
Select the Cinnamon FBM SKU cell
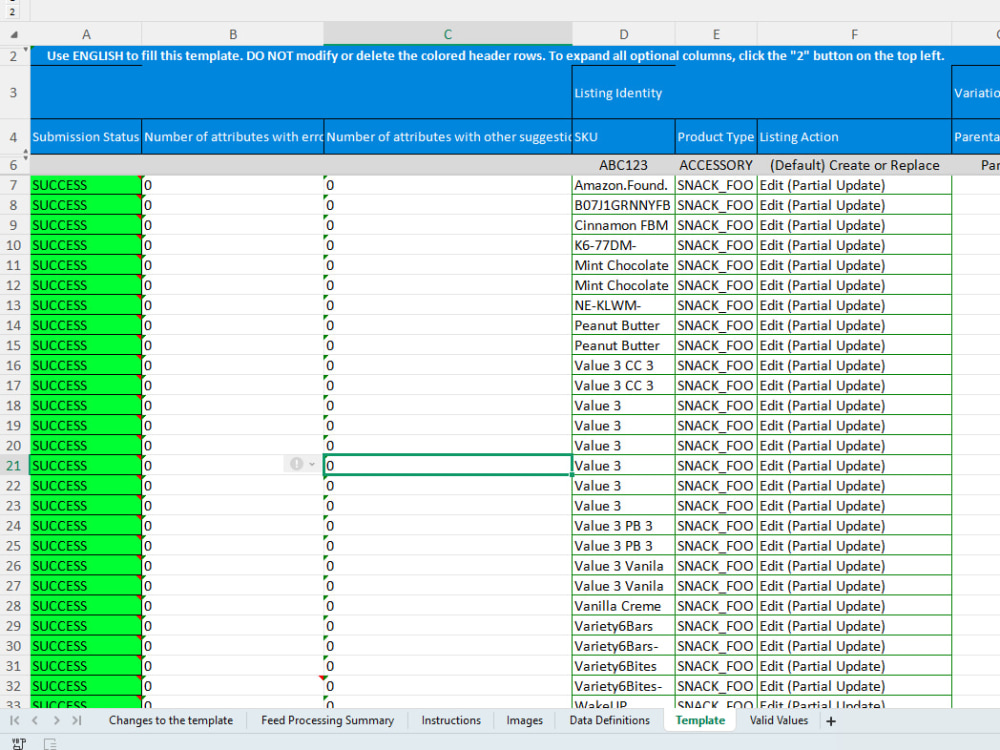click(x=624, y=225)
